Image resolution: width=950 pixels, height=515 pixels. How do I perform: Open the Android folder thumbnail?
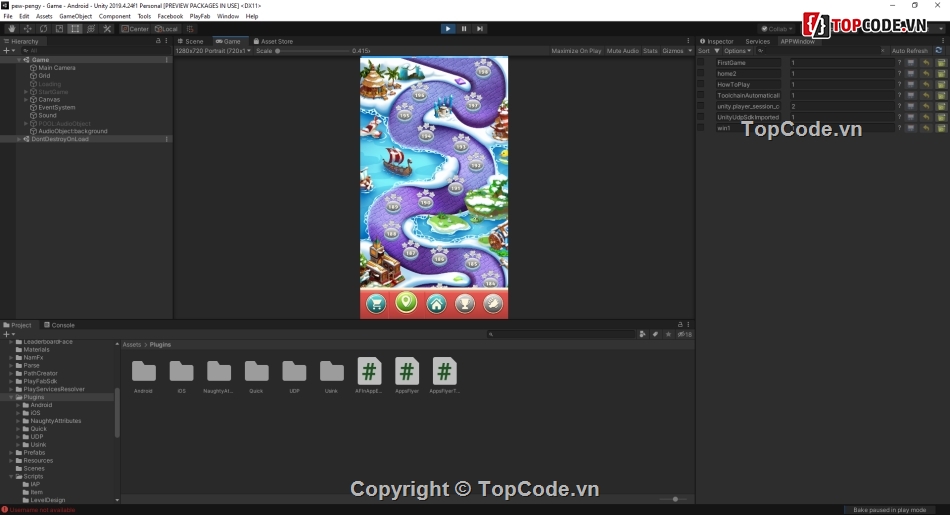[144, 376]
